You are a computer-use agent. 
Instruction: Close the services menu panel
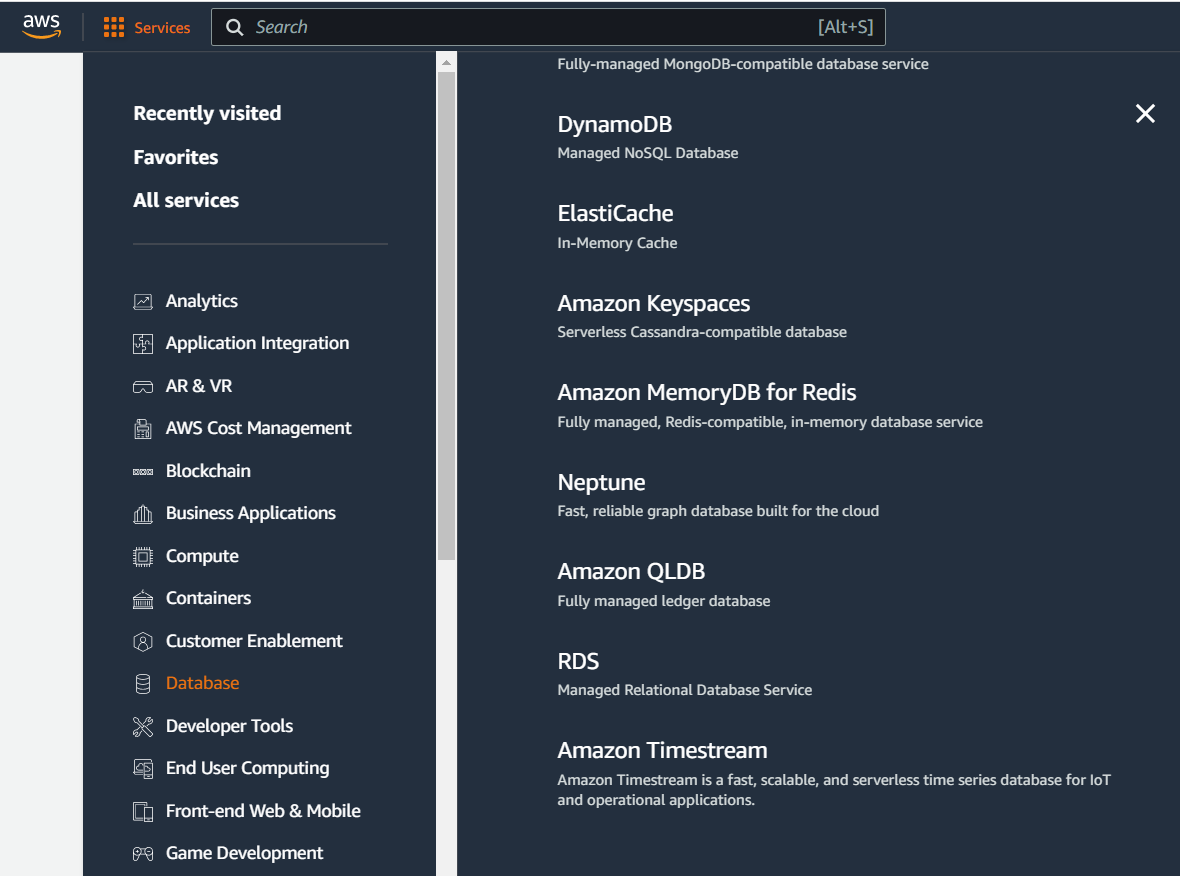point(1145,114)
